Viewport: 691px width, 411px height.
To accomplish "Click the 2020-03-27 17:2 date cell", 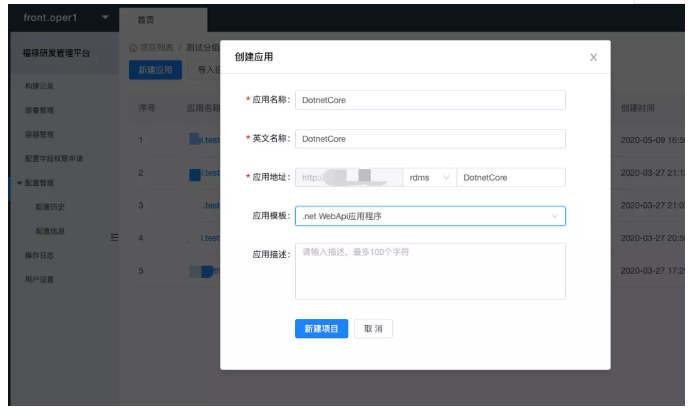I will click(653, 270).
